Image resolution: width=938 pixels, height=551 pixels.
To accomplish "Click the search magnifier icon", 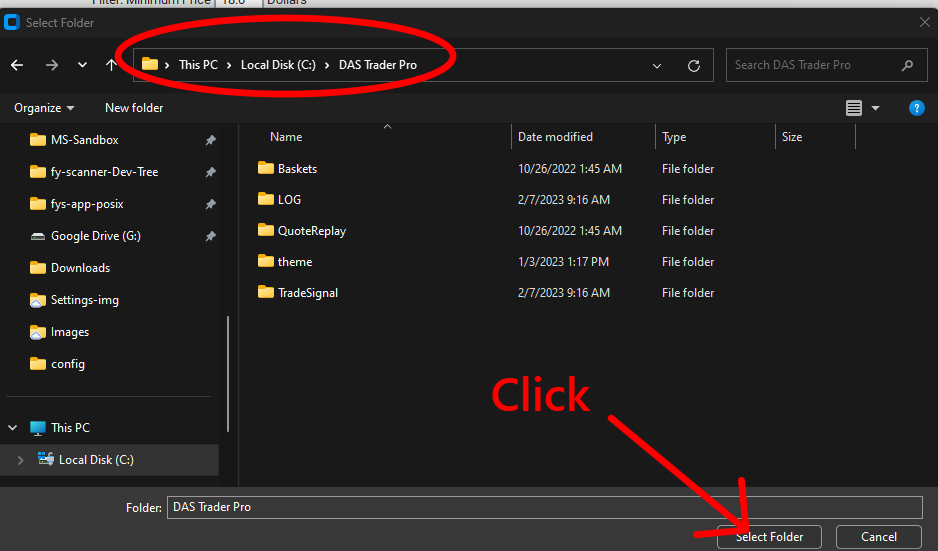I will pyautogui.click(x=907, y=65).
